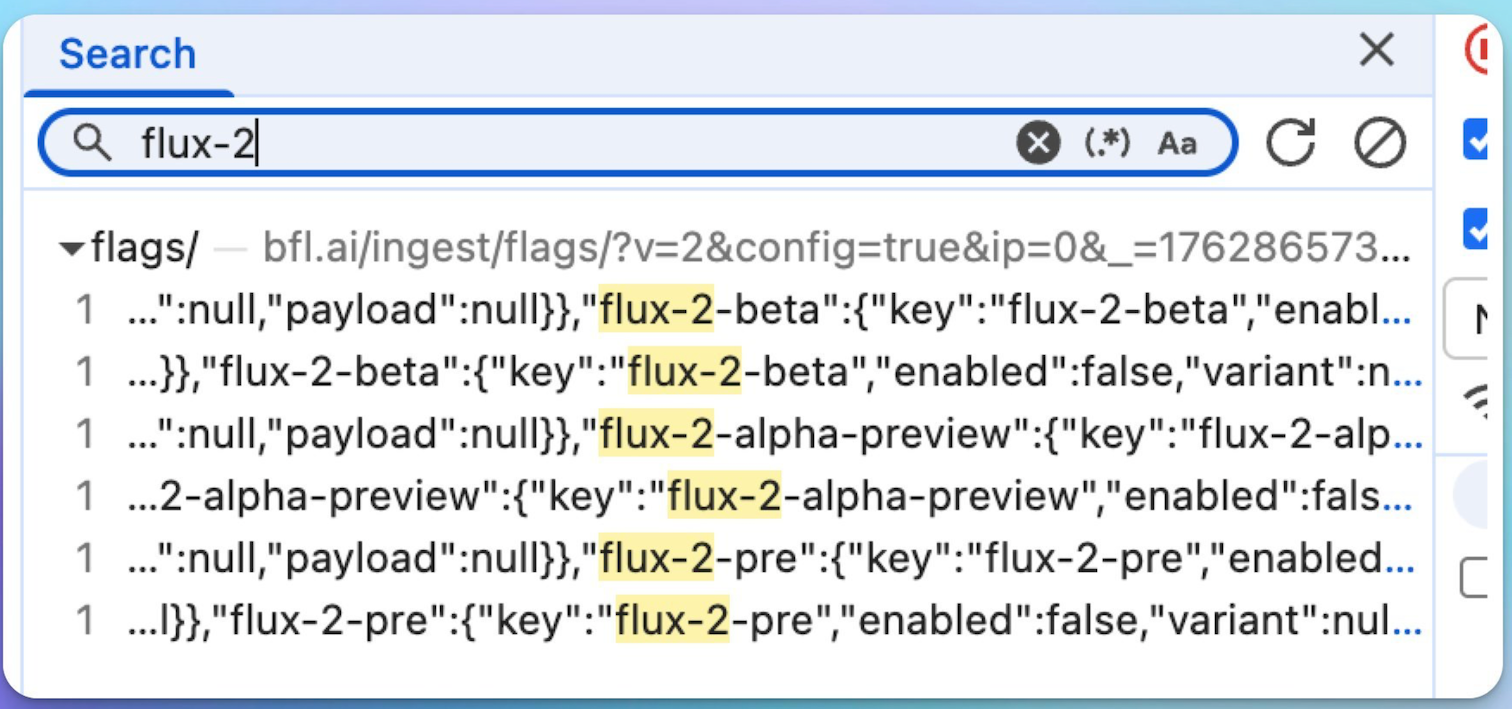Clear all results using slashed-circle icon
The height and width of the screenshot is (709, 1512).
click(1379, 141)
